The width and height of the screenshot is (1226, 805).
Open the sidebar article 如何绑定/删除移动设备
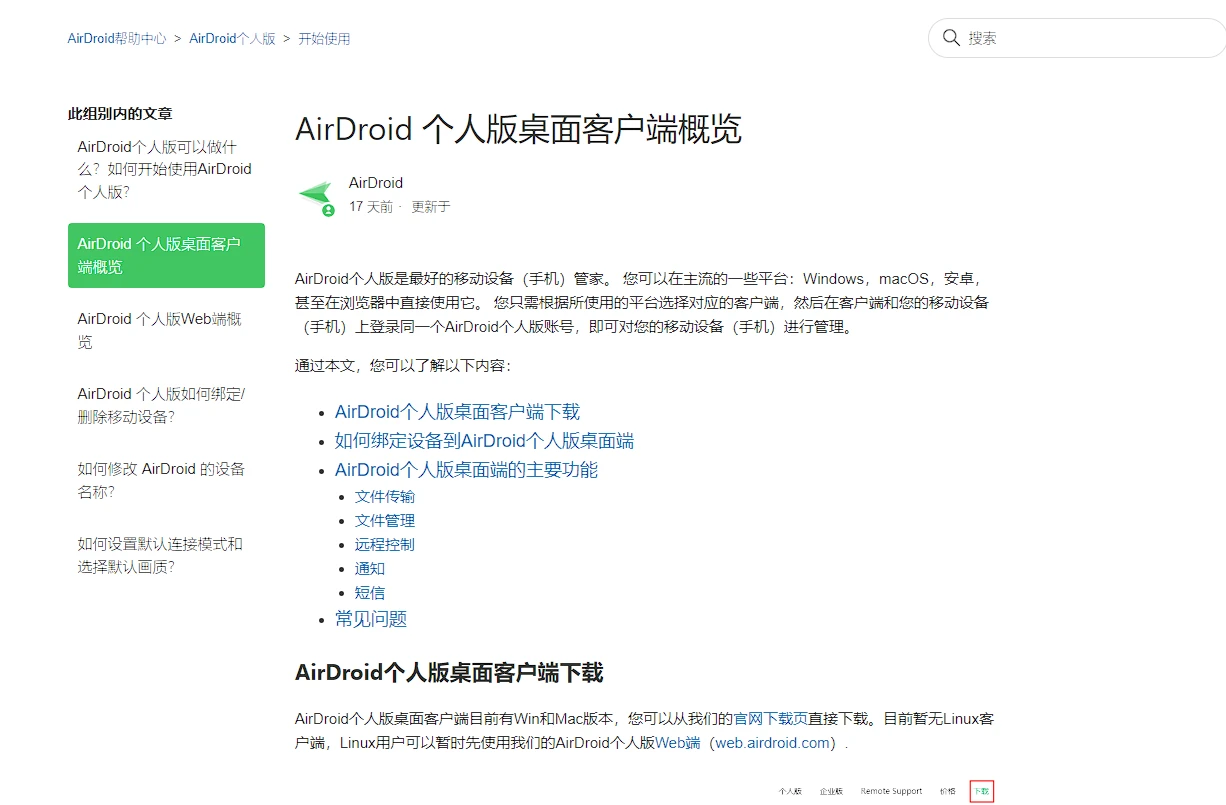(x=161, y=405)
